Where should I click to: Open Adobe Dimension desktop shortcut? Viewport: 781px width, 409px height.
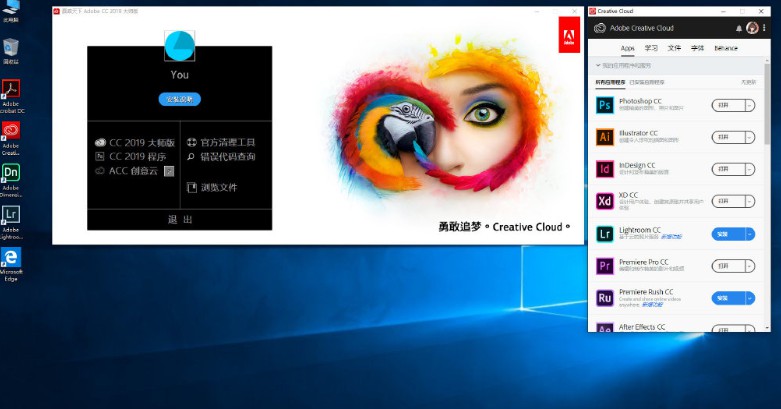point(11,180)
